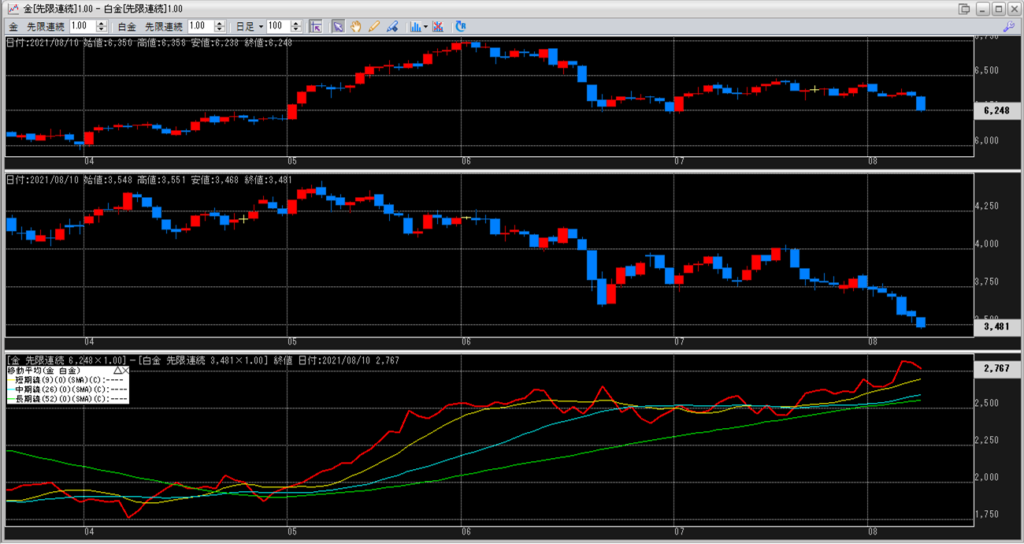Click the remove-indicator chart icon with red X
The width and height of the screenshot is (1024, 544).
click(x=438, y=25)
